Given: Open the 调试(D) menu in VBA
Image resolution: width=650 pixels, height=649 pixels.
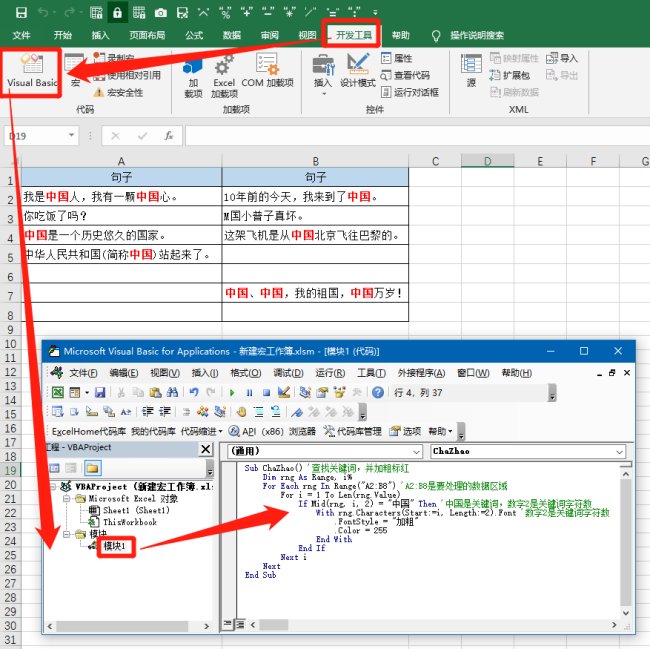Looking at the screenshot, I should pyautogui.click(x=288, y=373).
